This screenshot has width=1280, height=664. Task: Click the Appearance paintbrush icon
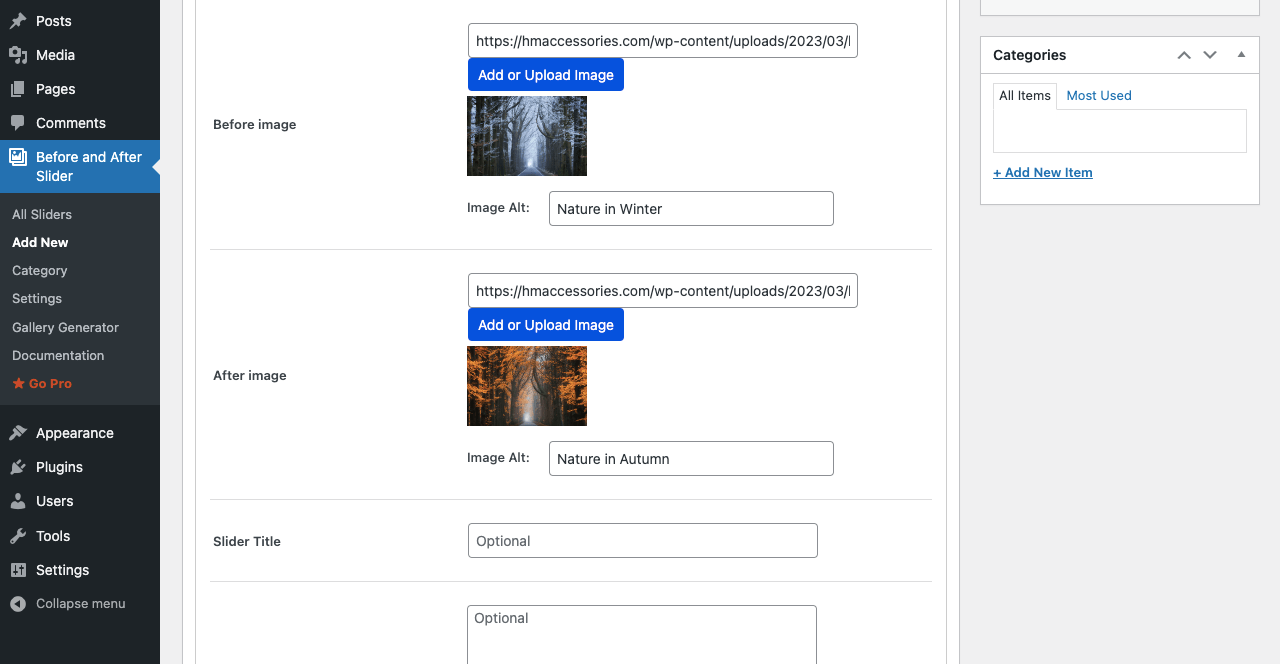click(x=18, y=433)
